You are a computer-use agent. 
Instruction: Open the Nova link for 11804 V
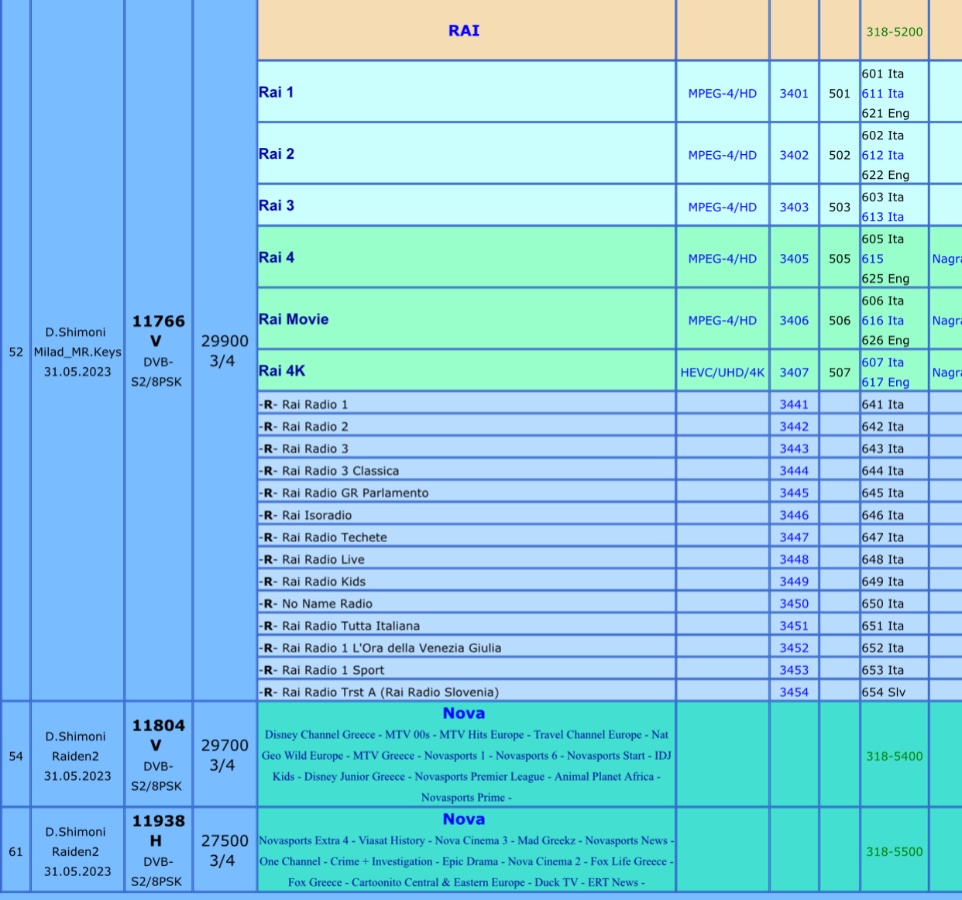click(464, 713)
